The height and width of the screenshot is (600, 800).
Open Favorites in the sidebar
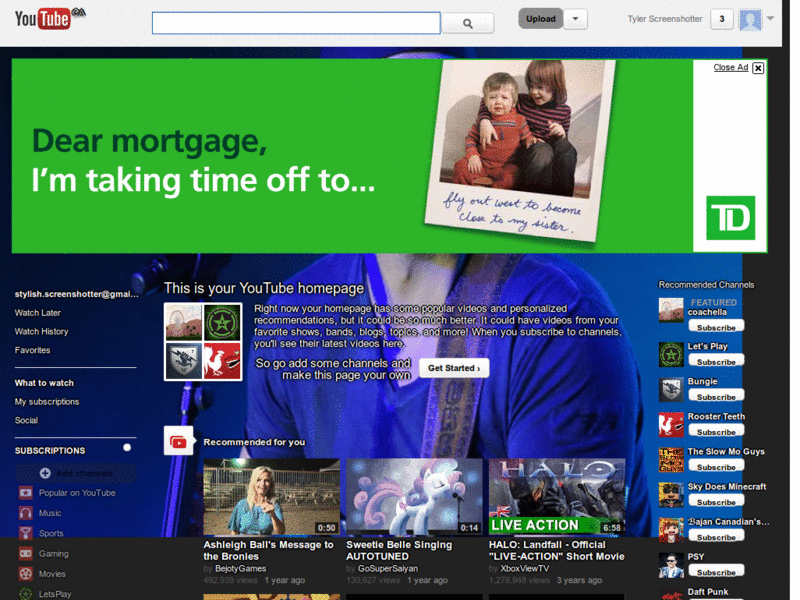33,350
